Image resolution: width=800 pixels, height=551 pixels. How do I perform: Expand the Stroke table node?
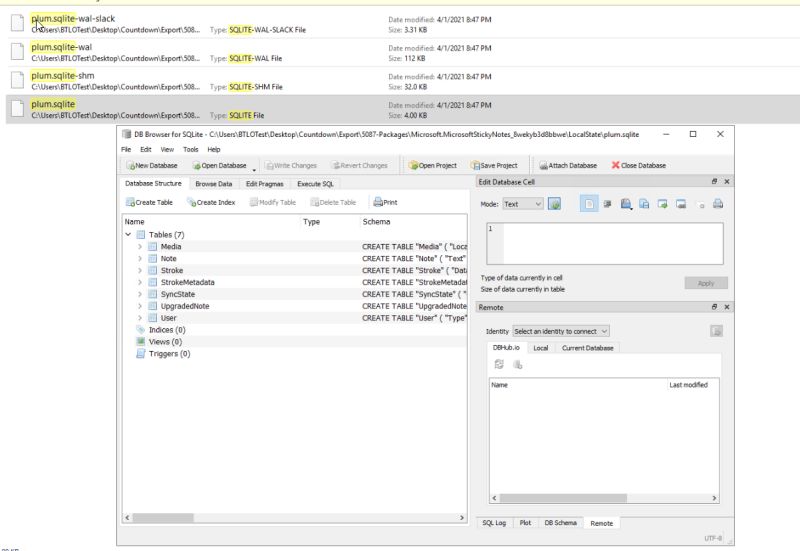click(x=140, y=270)
